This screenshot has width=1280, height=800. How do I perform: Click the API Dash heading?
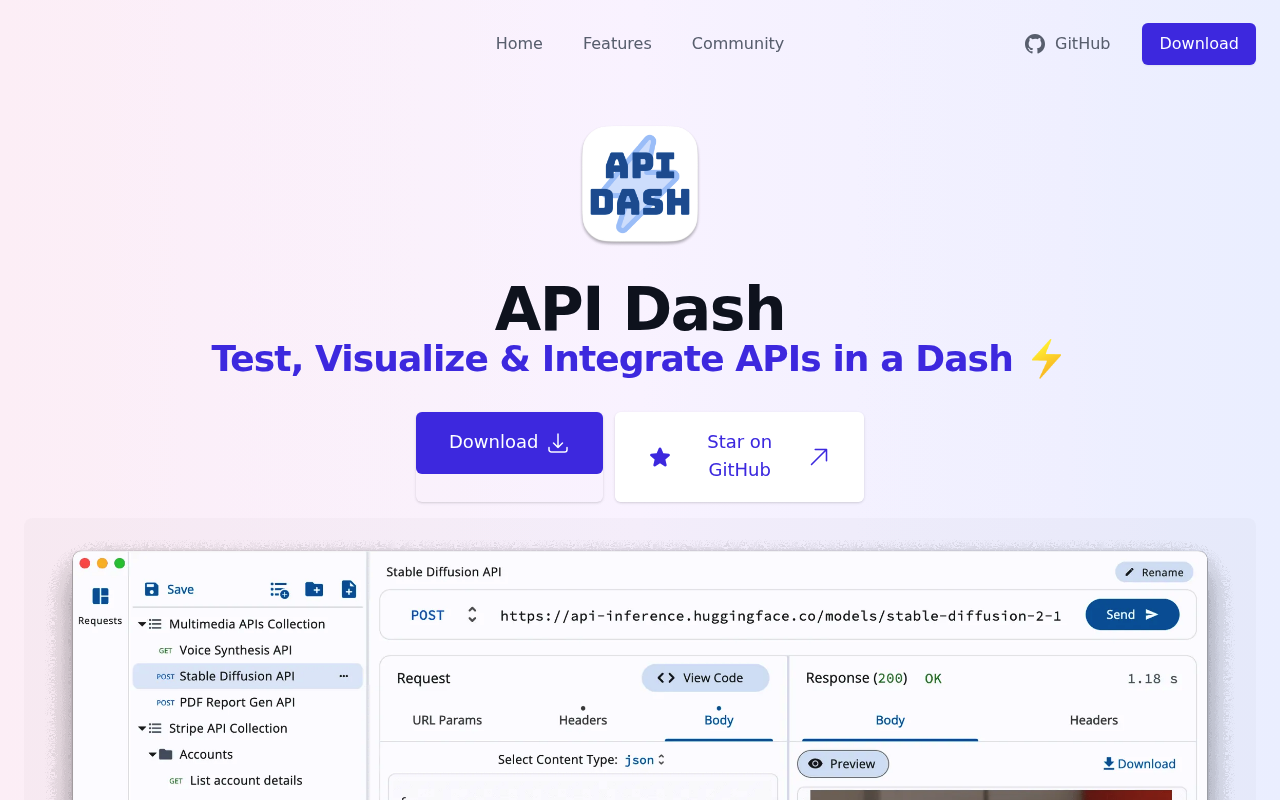[640, 309]
